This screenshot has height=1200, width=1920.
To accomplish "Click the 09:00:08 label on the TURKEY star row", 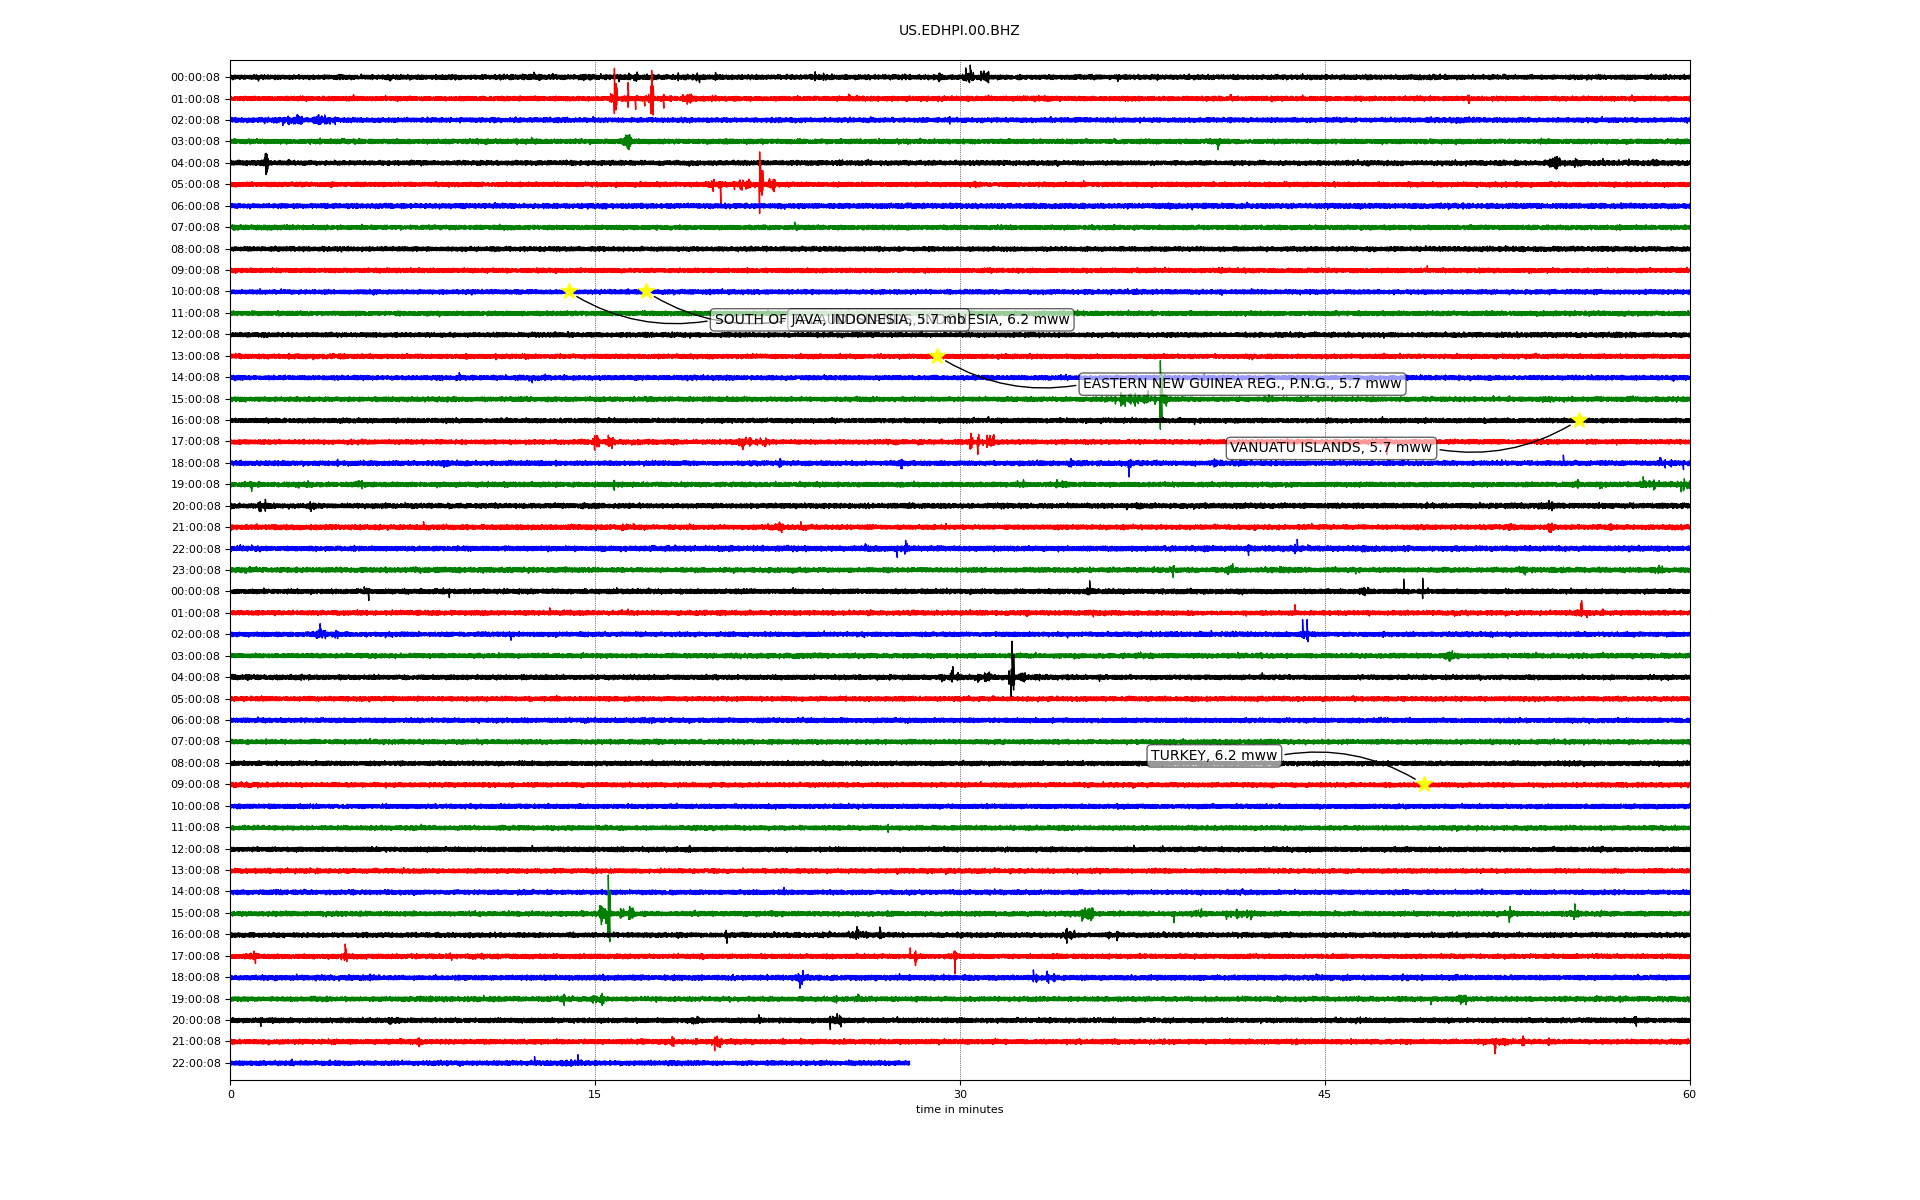I will coord(195,785).
